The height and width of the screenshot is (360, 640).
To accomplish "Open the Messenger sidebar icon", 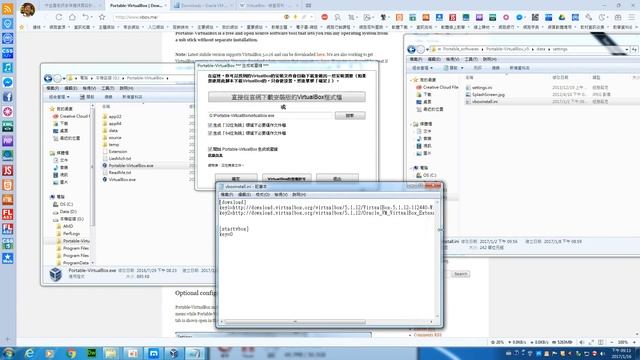I will [7, 82].
